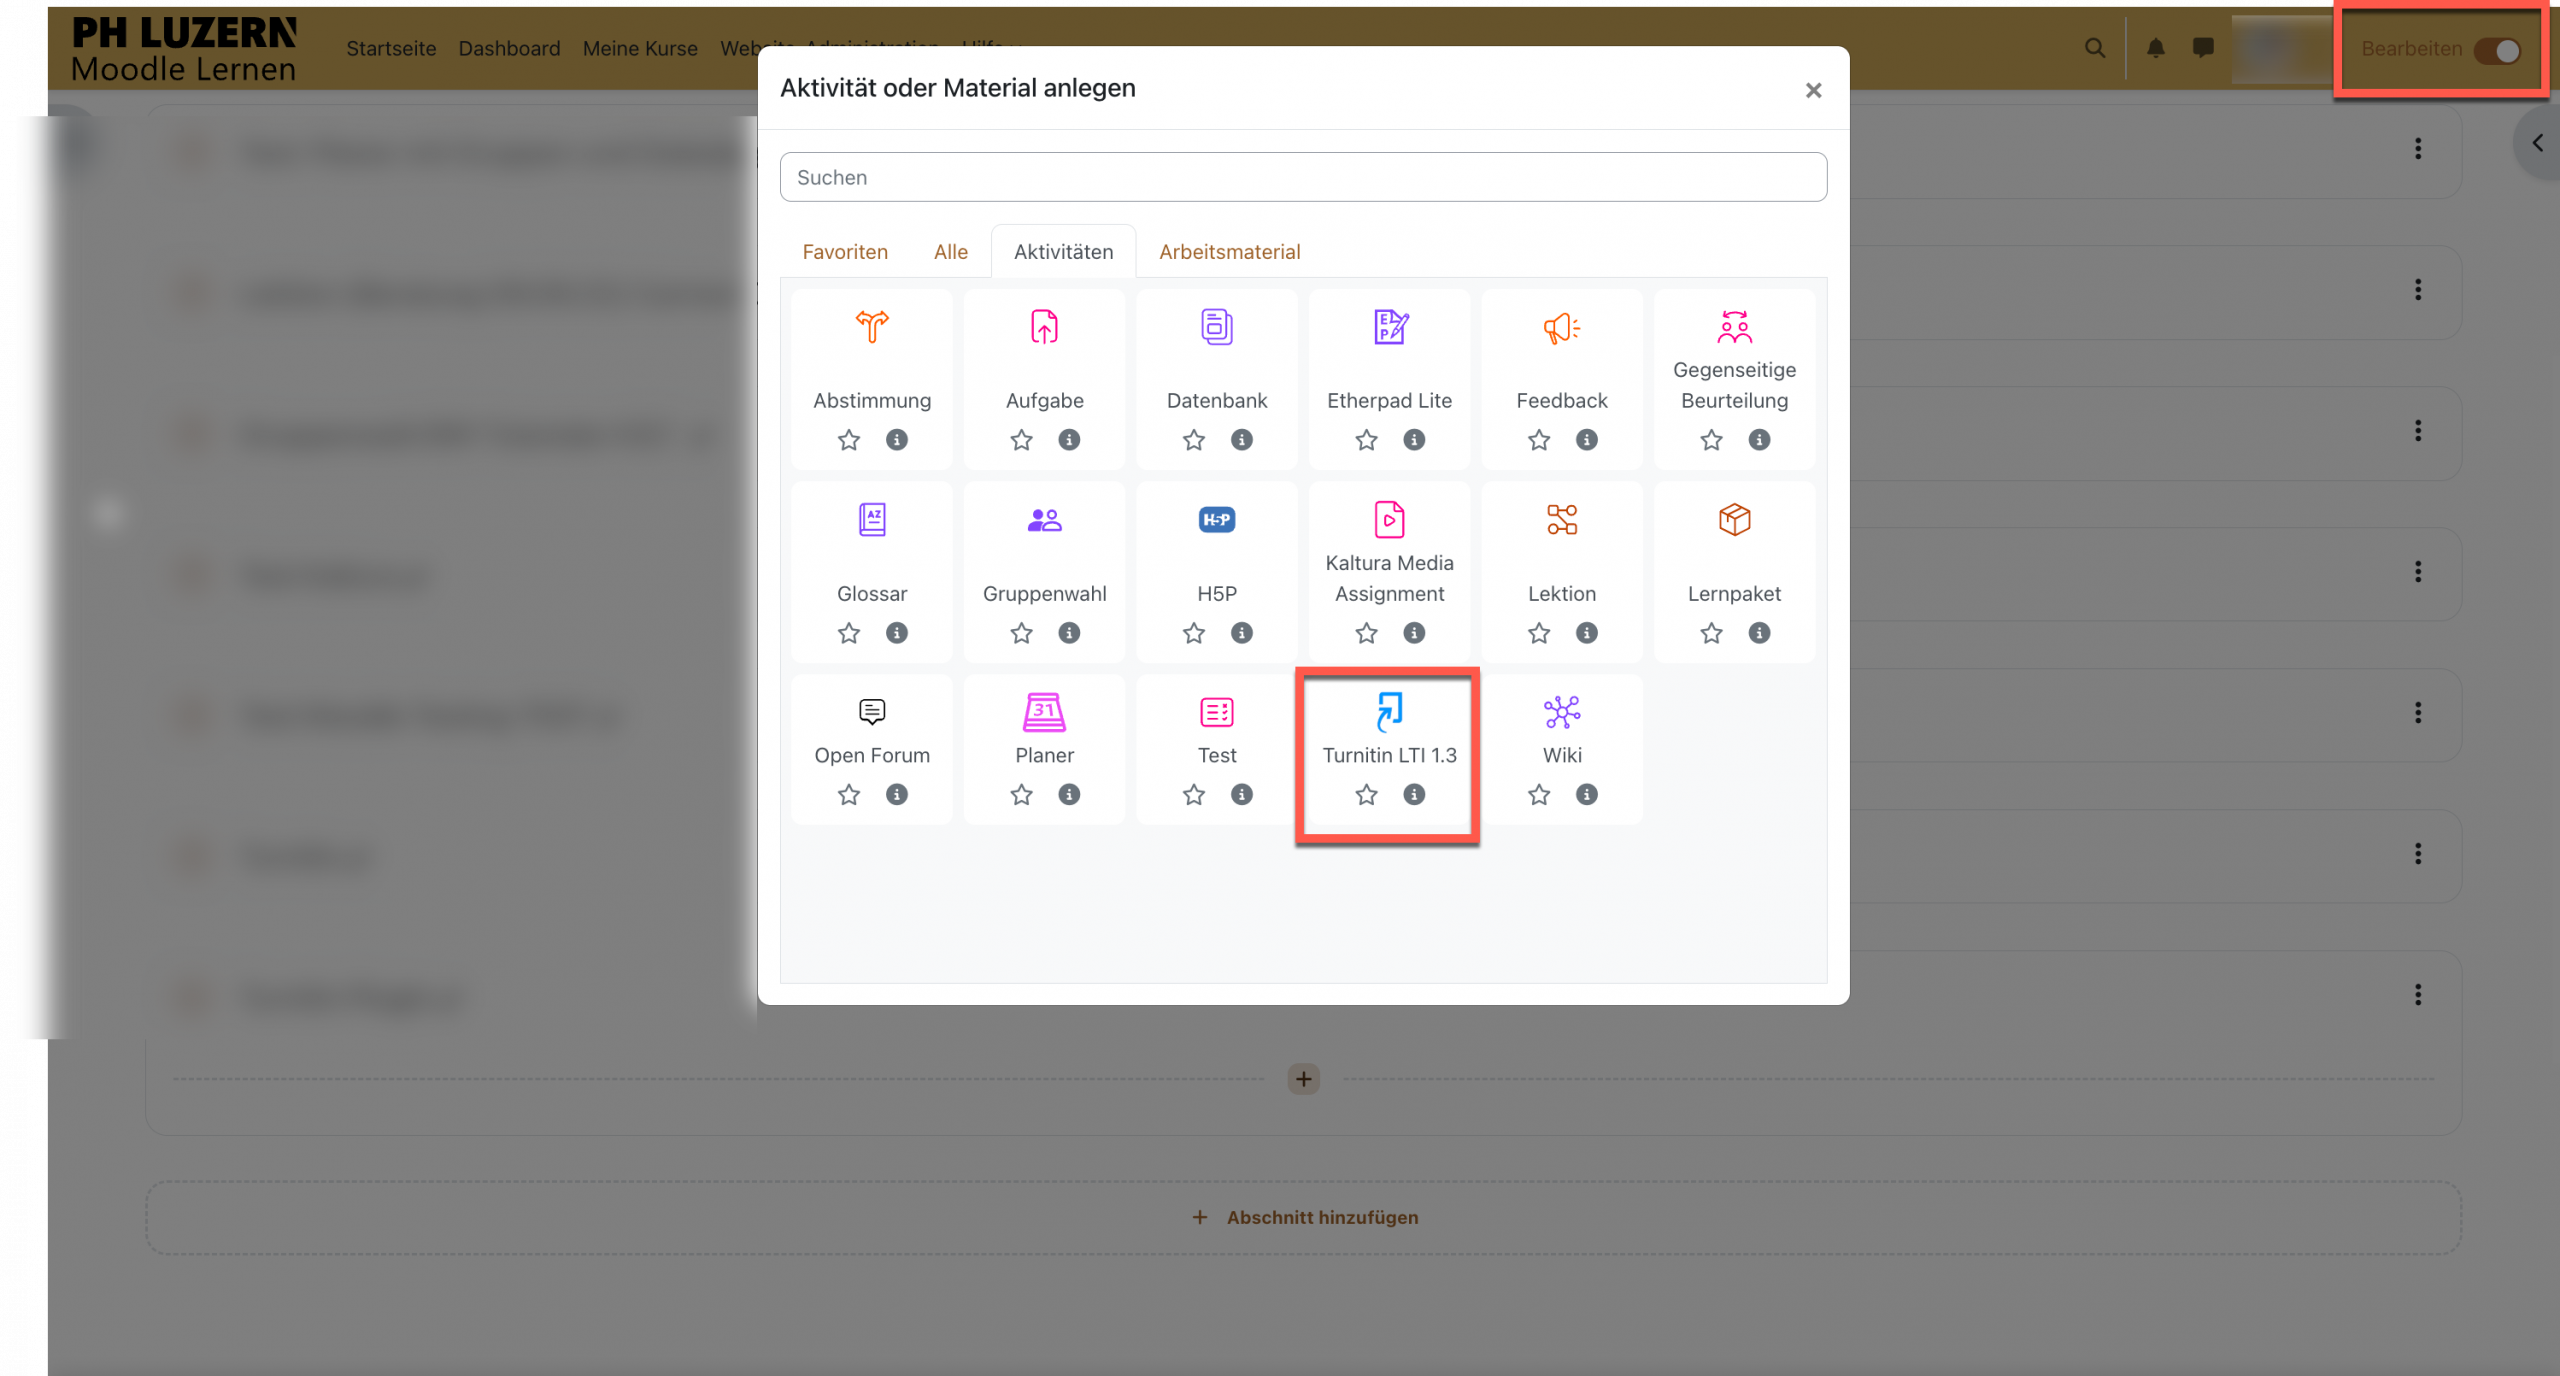The image size is (2560, 1376).
Task: Switch to the Favoriten tab
Action: click(x=845, y=252)
